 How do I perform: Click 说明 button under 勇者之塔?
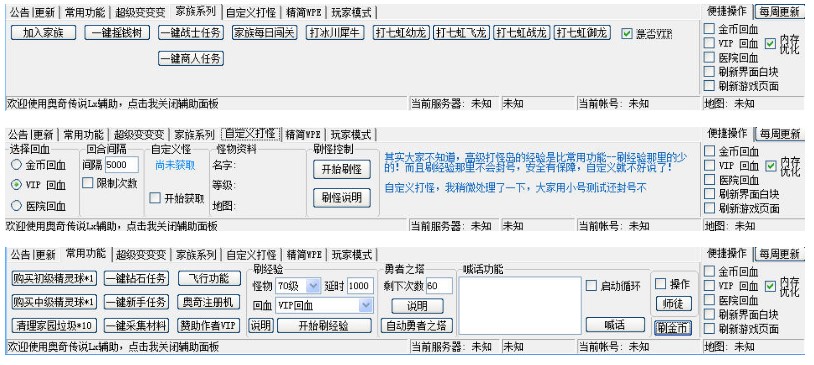(417, 306)
